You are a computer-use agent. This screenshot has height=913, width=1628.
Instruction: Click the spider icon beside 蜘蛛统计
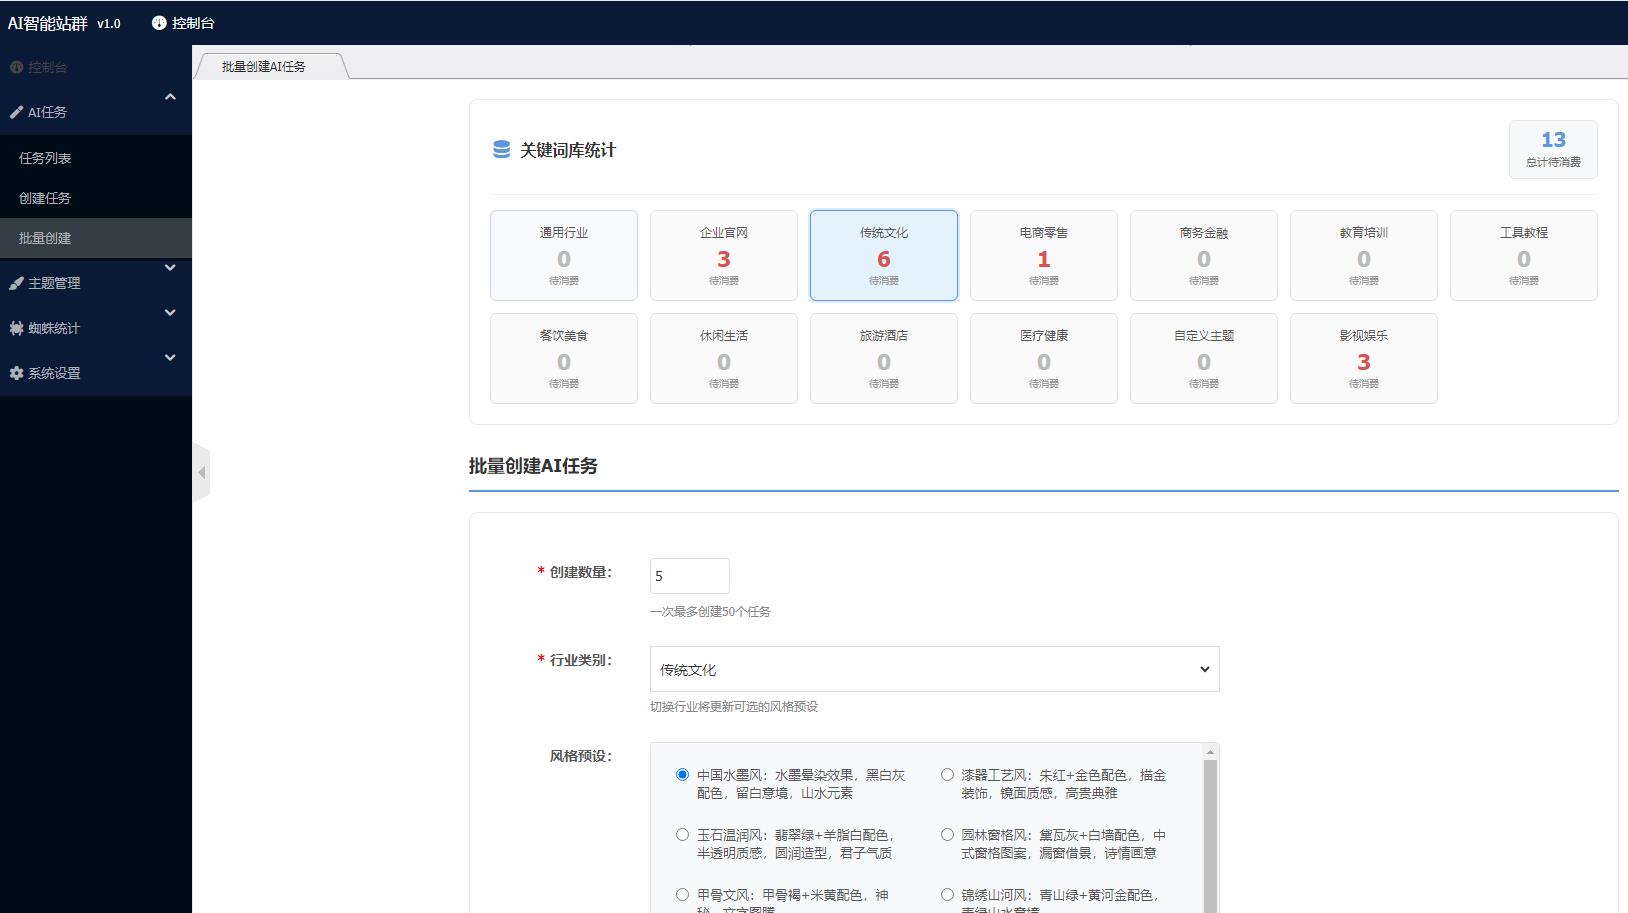coord(16,329)
